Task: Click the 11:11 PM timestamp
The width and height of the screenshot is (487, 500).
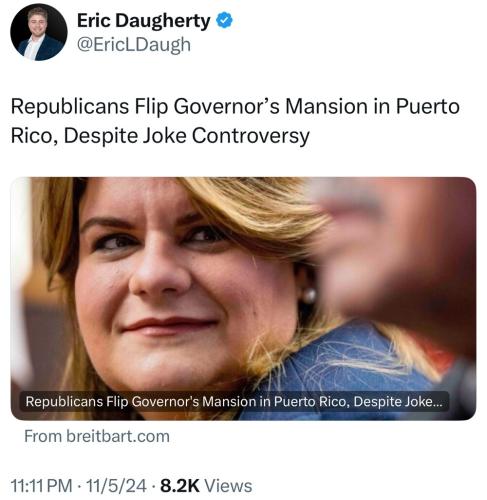Action: pos(42,486)
